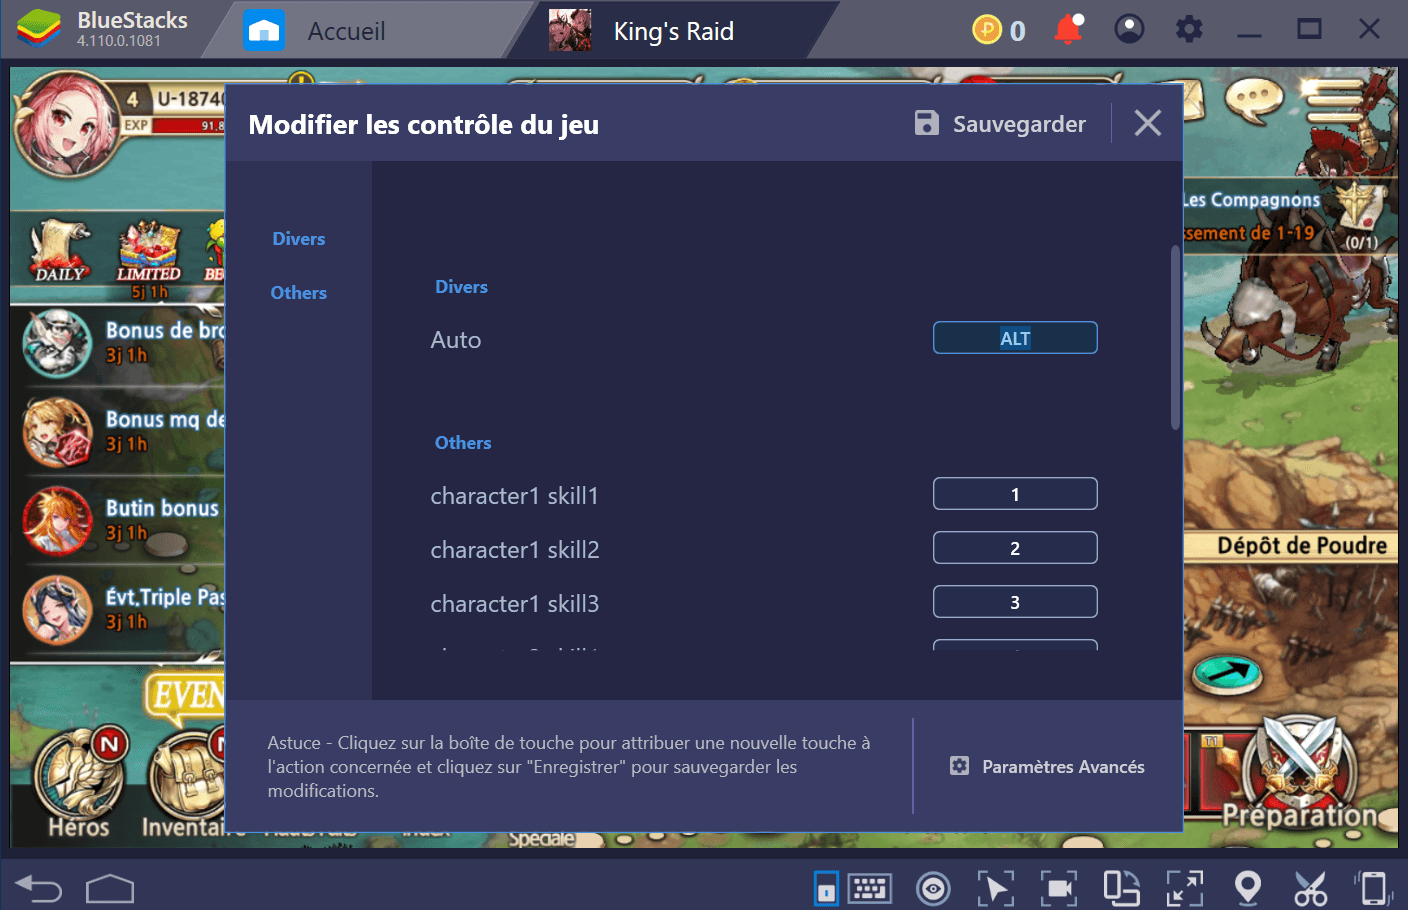Click the shake device phone icon
This screenshot has width=1408, height=910.
(x=1373, y=888)
